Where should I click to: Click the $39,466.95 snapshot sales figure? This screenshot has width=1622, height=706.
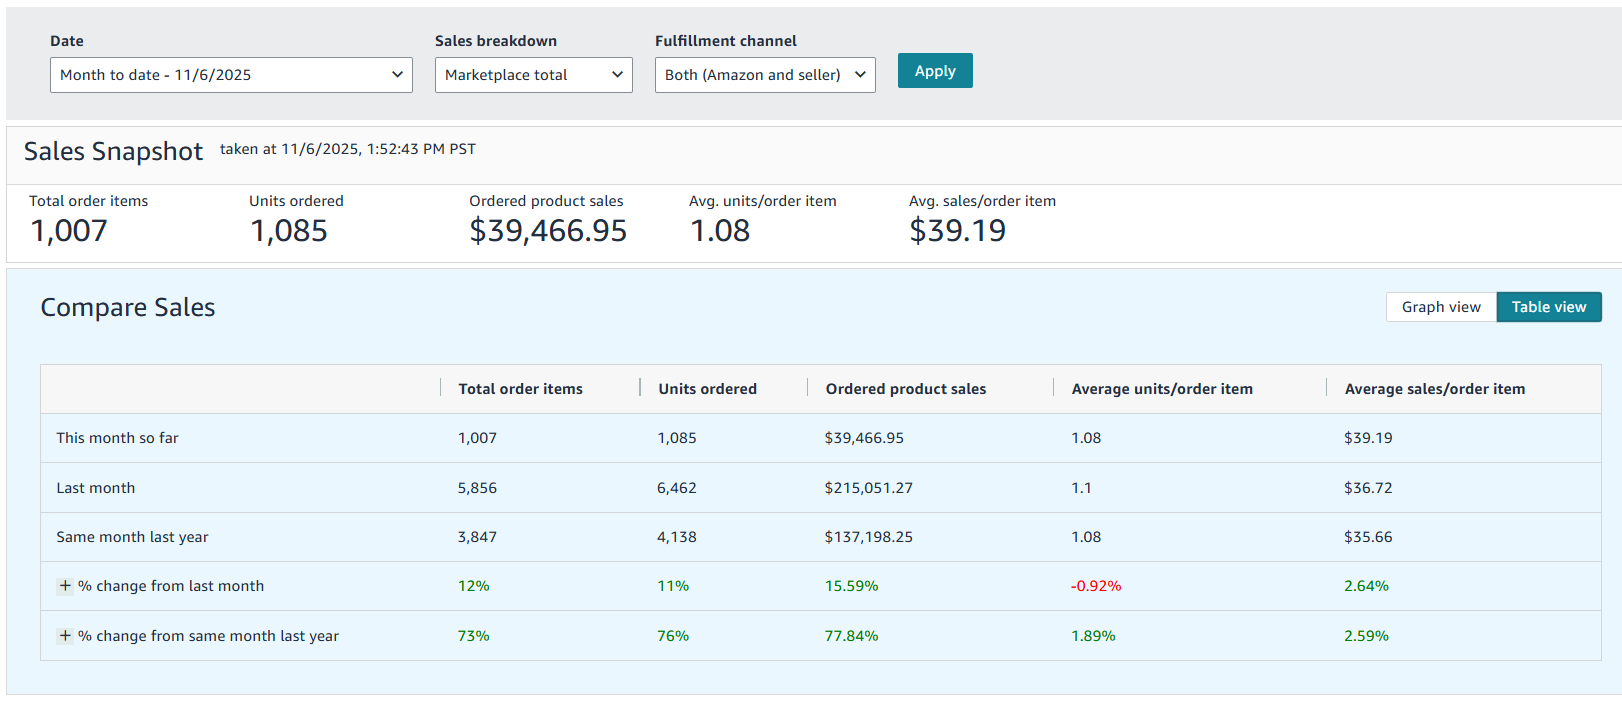548,231
